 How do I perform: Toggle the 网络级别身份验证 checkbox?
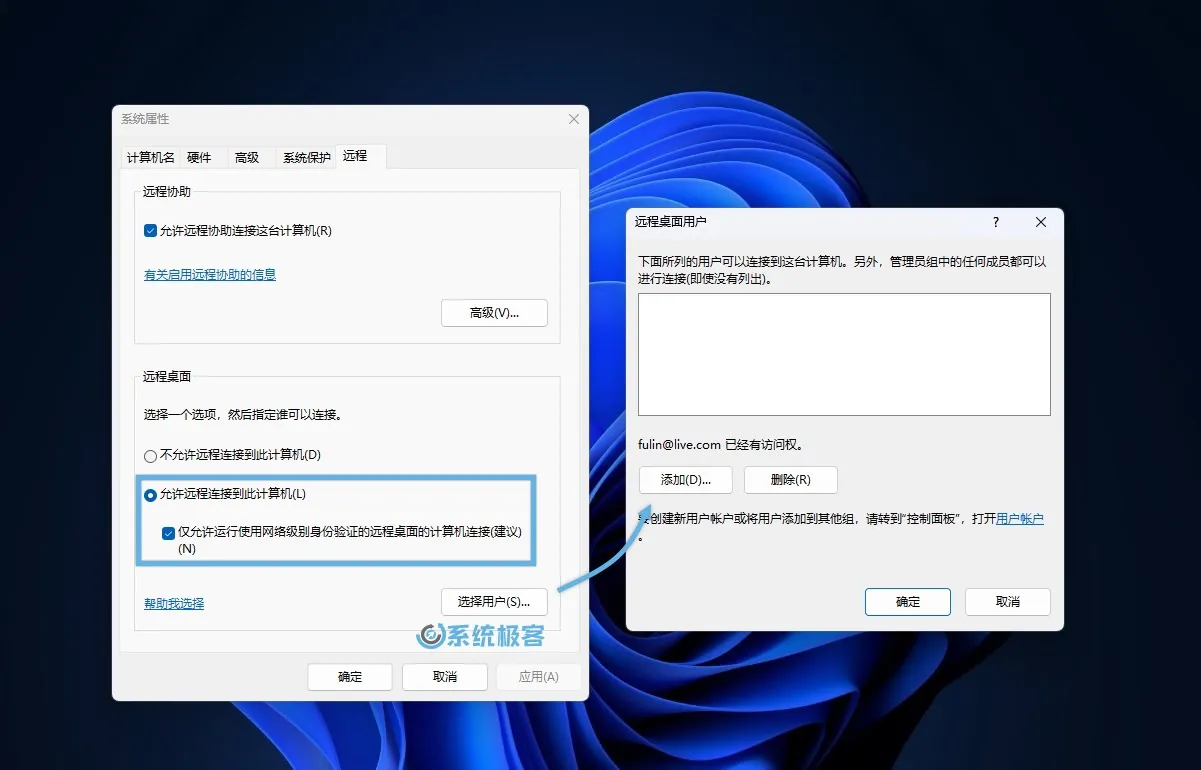coord(169,533)
